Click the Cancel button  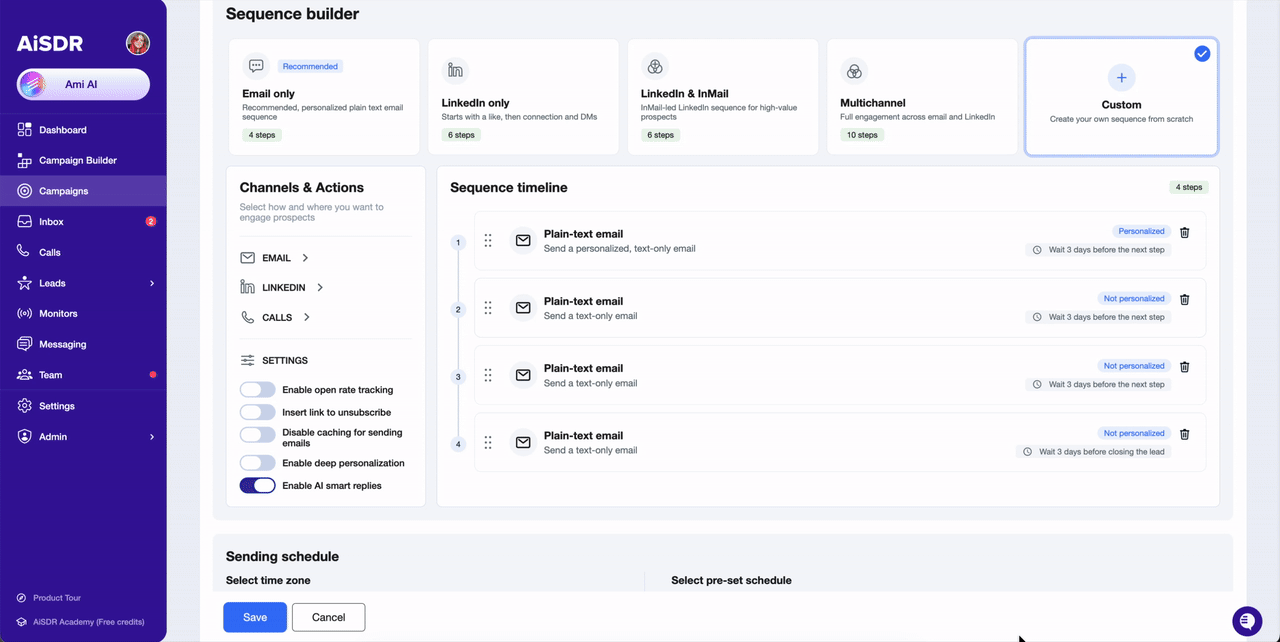point(328,617)
